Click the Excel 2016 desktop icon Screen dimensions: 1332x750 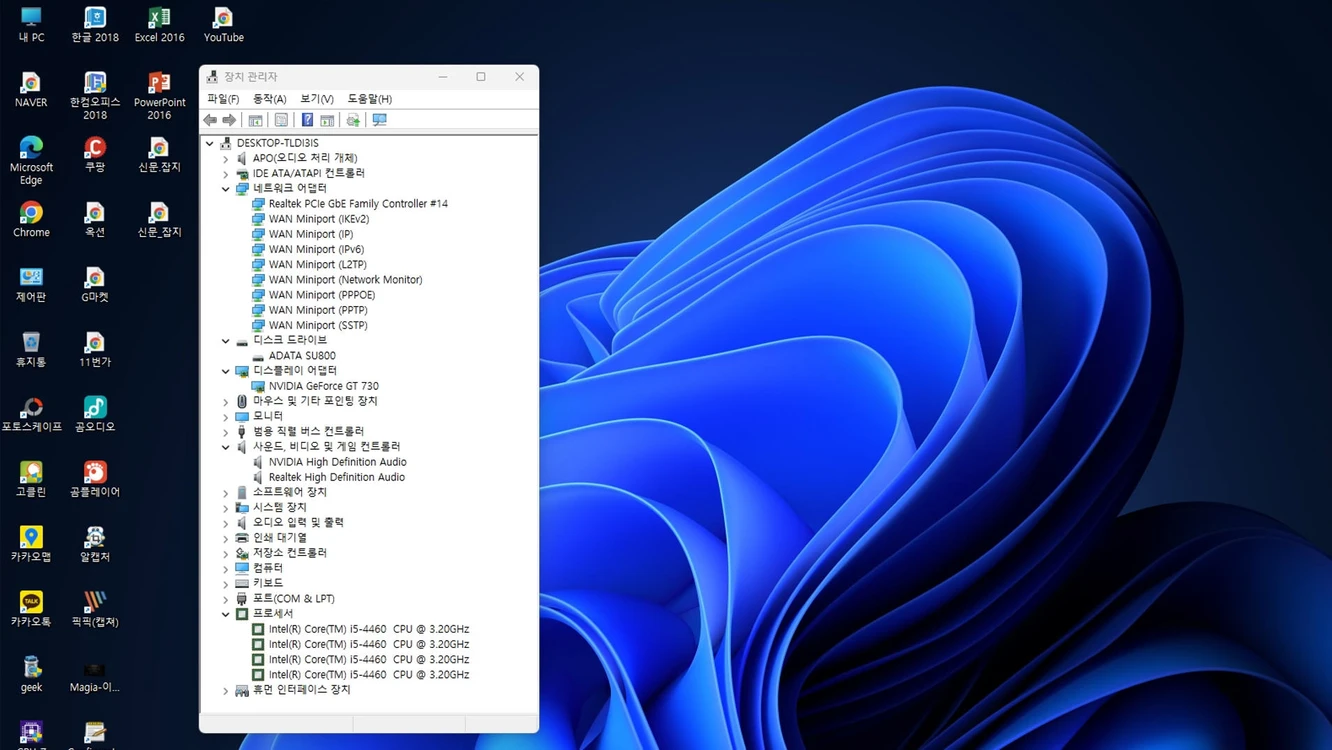tap(159, 25)
